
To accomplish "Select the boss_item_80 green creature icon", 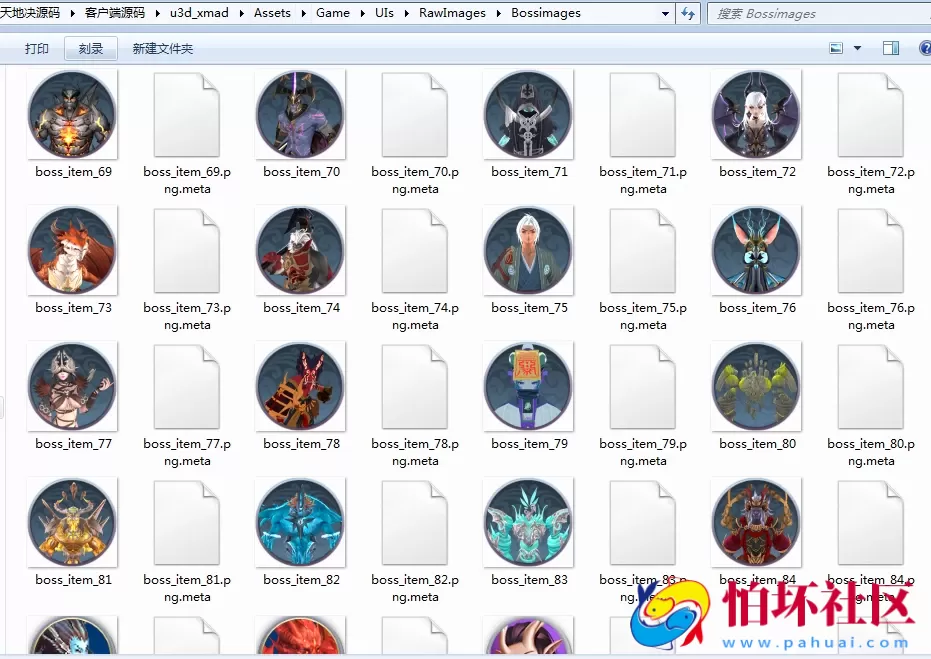I will (x=756, y=386).
